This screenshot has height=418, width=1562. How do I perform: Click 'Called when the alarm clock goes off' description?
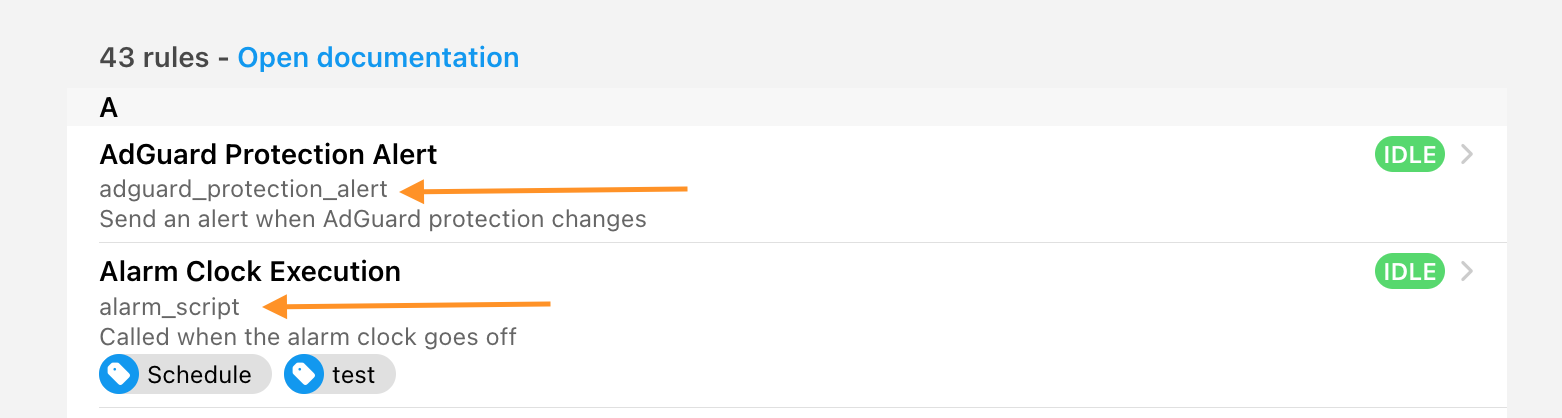[308, 336]
